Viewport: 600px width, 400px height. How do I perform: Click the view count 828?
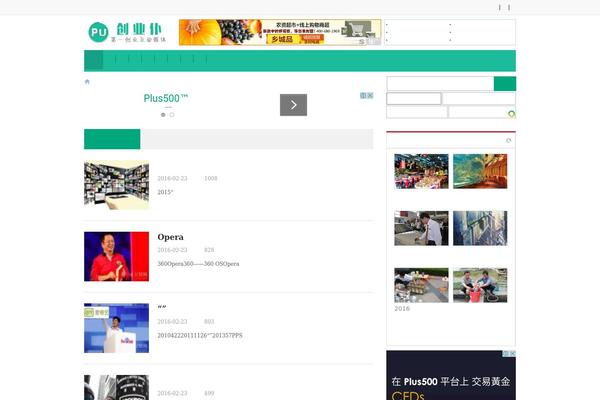pyautogui.click(x=209, y=250)
